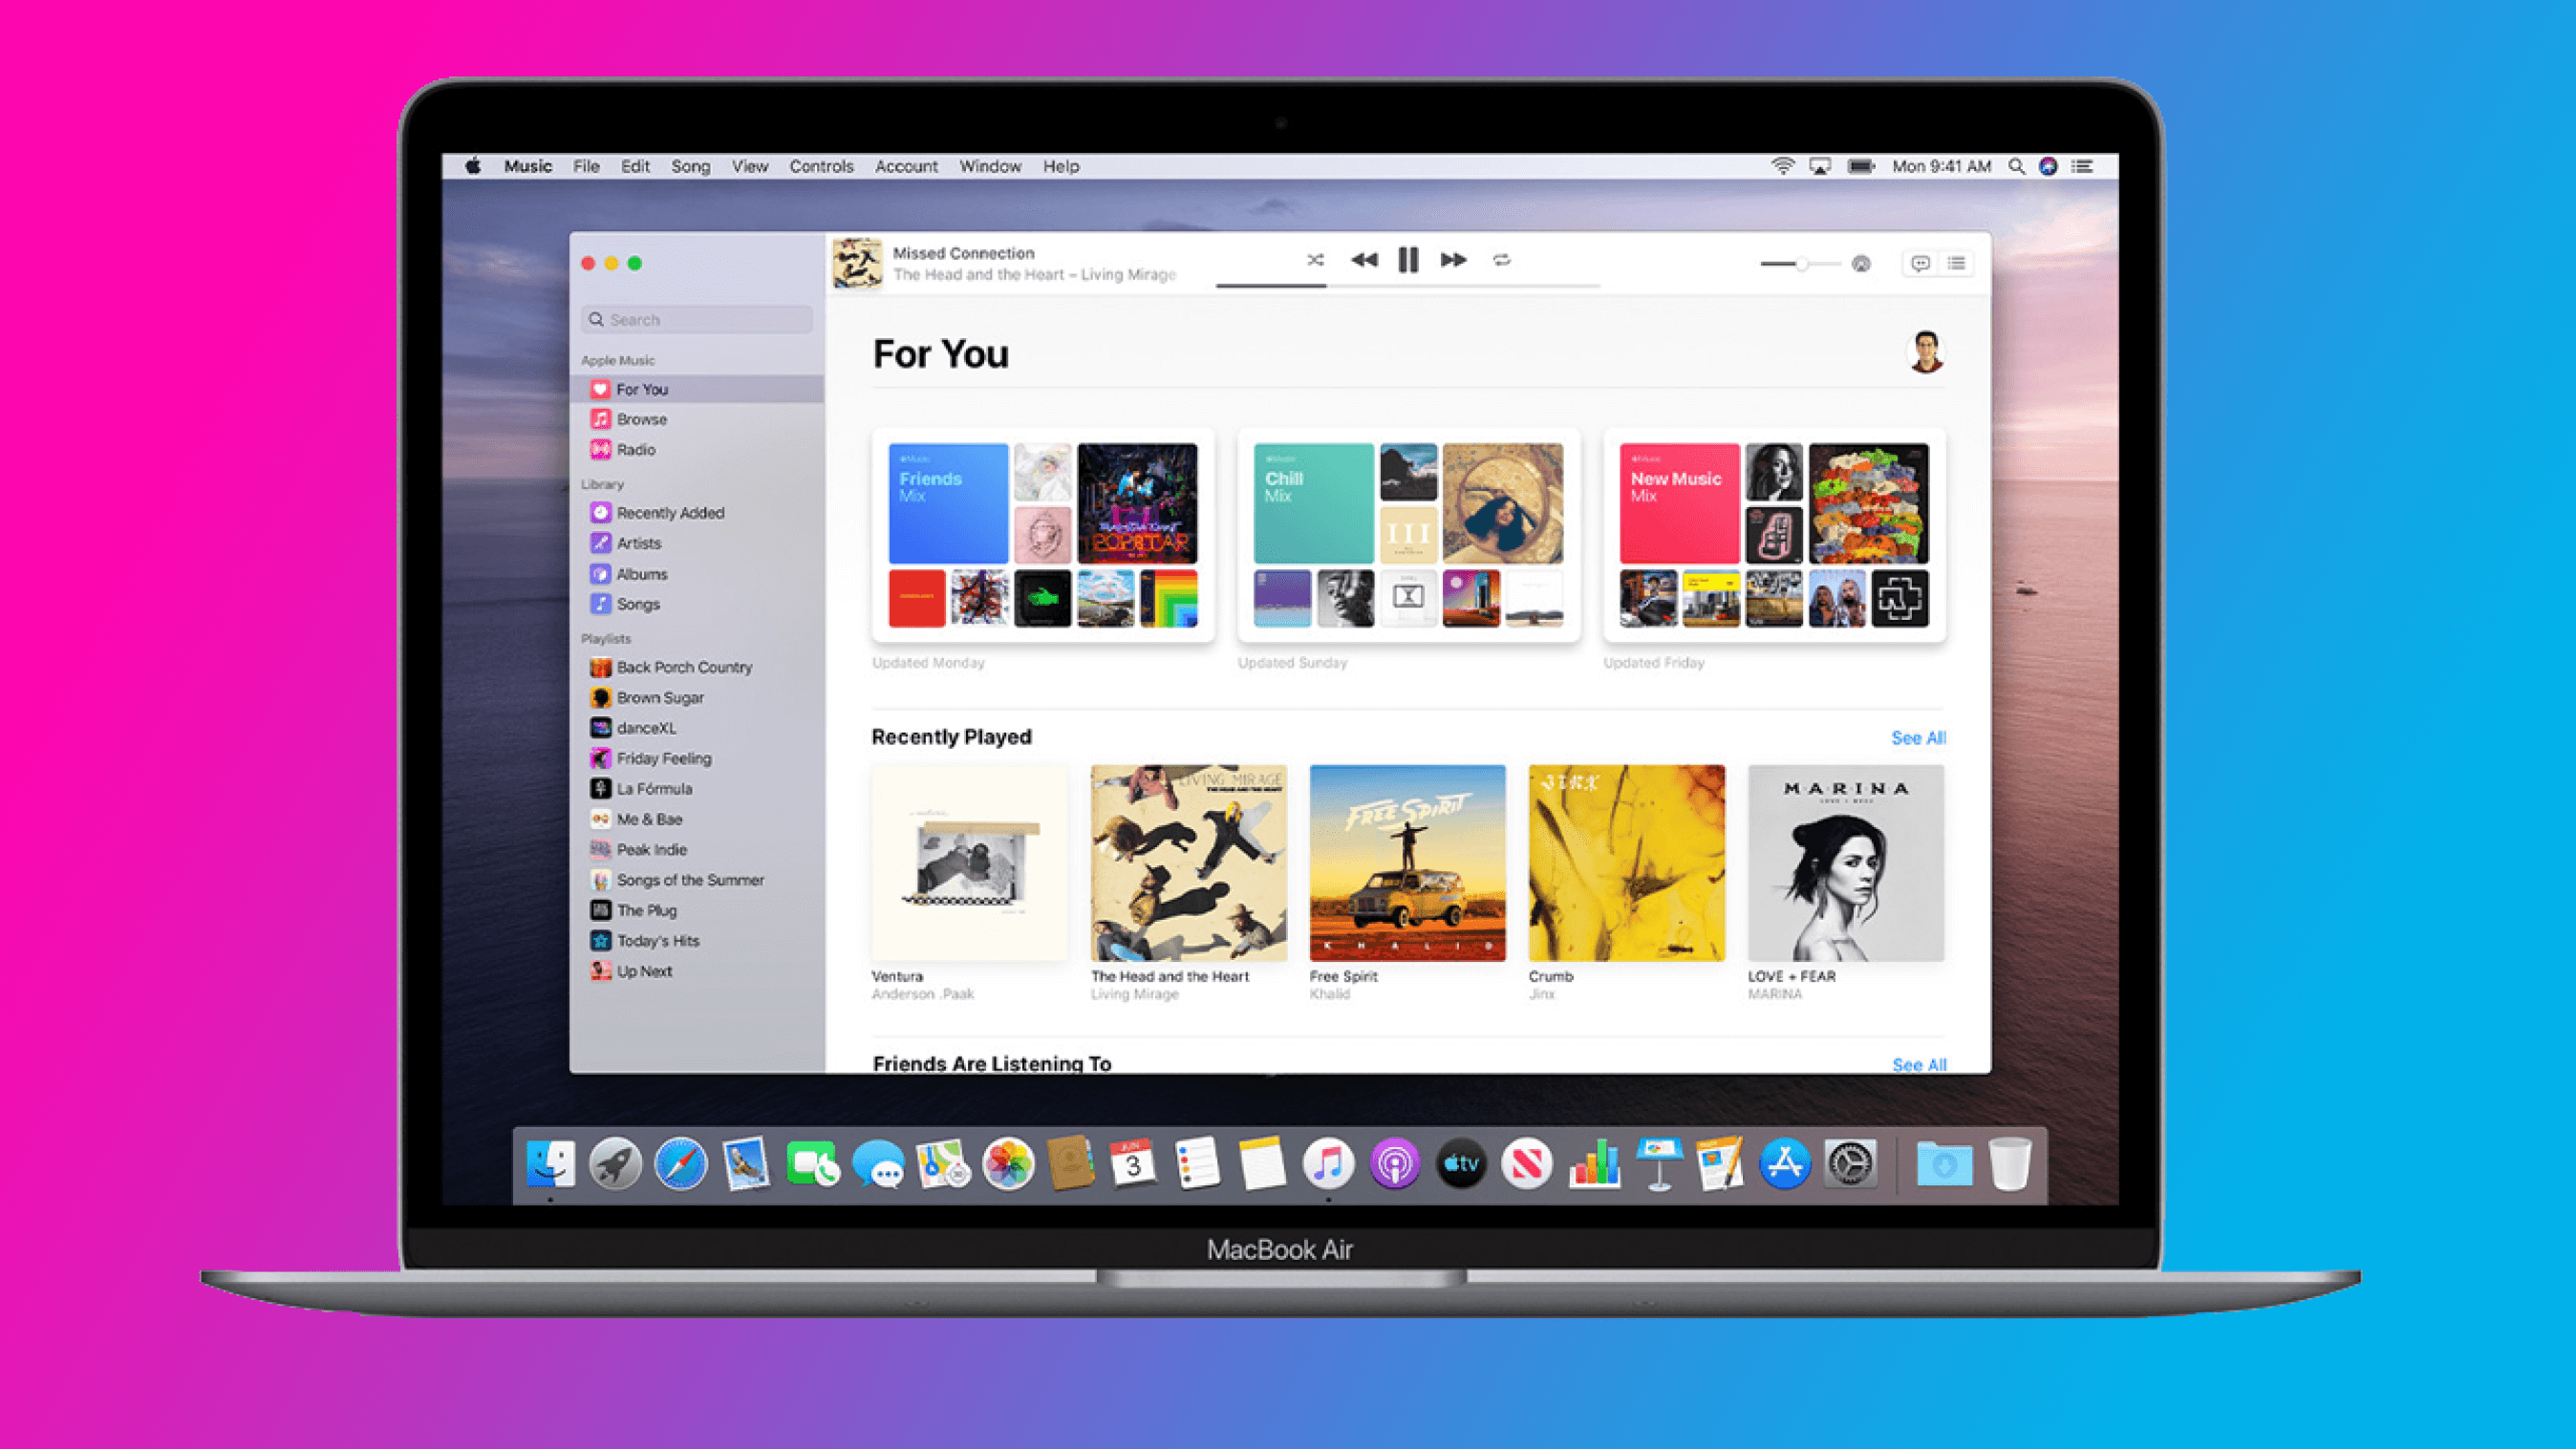Click the Search field in sidebar
Image resolution: width=2576 pixels, height=1449 pixels.
(x=697, y=320)
